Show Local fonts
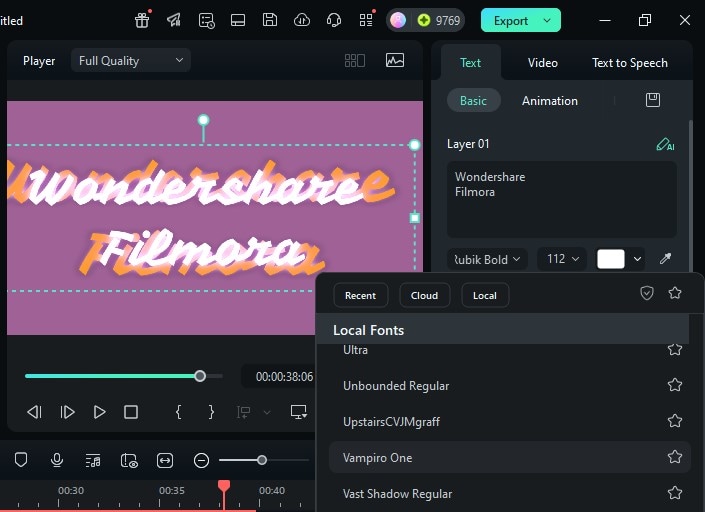 click(x=485, y=295)
